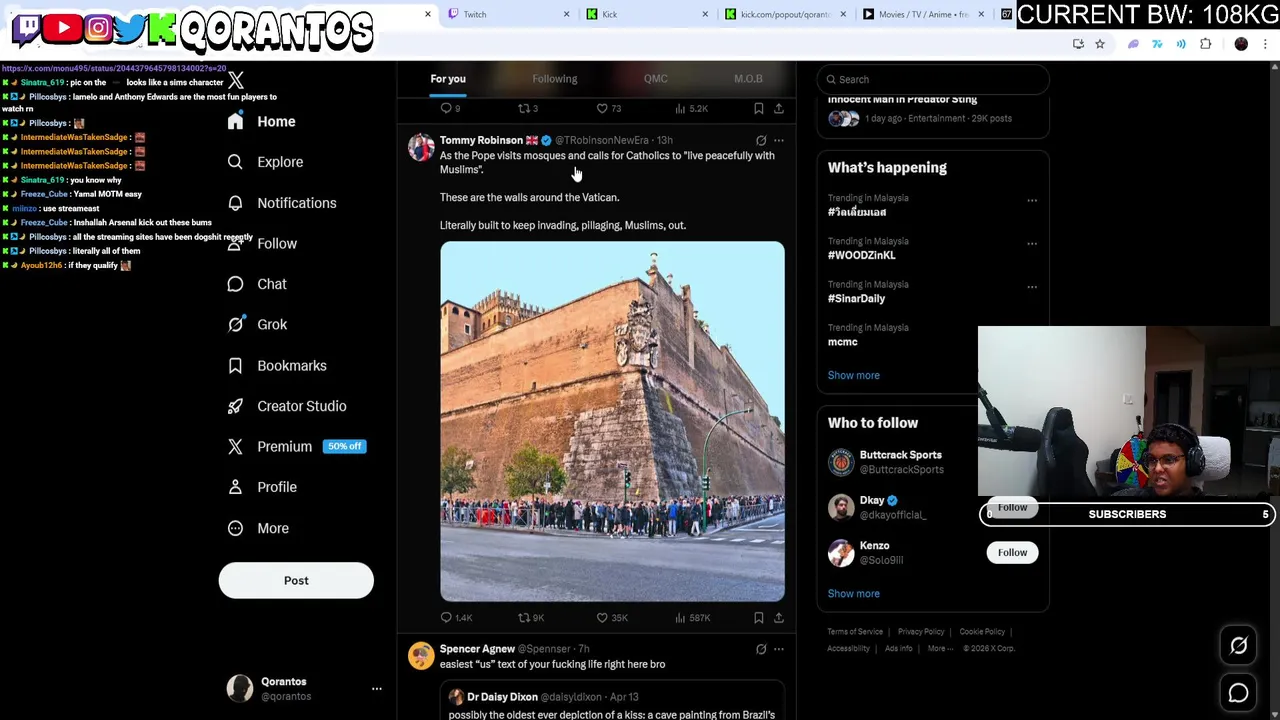Screen dimensions: 1280x720
Task: Open the Ads info footer link
Action: point(898,648)
